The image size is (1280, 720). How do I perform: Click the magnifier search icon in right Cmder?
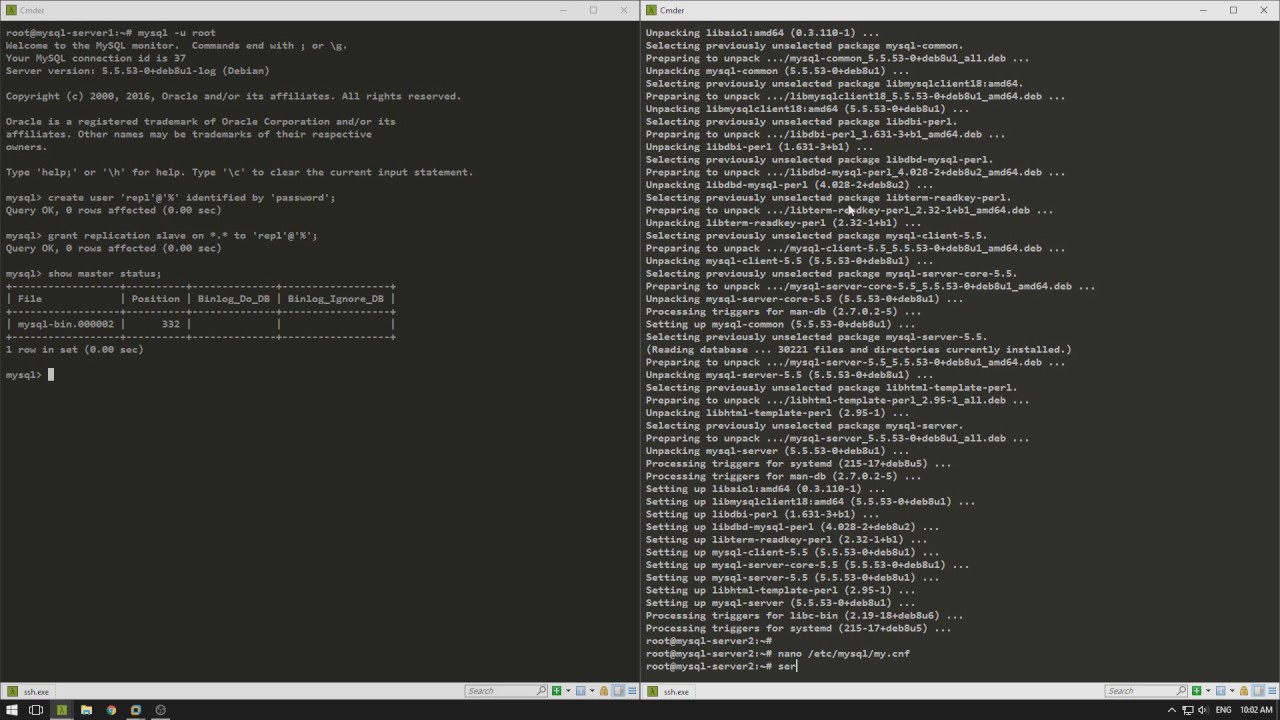pos(1181,691)
